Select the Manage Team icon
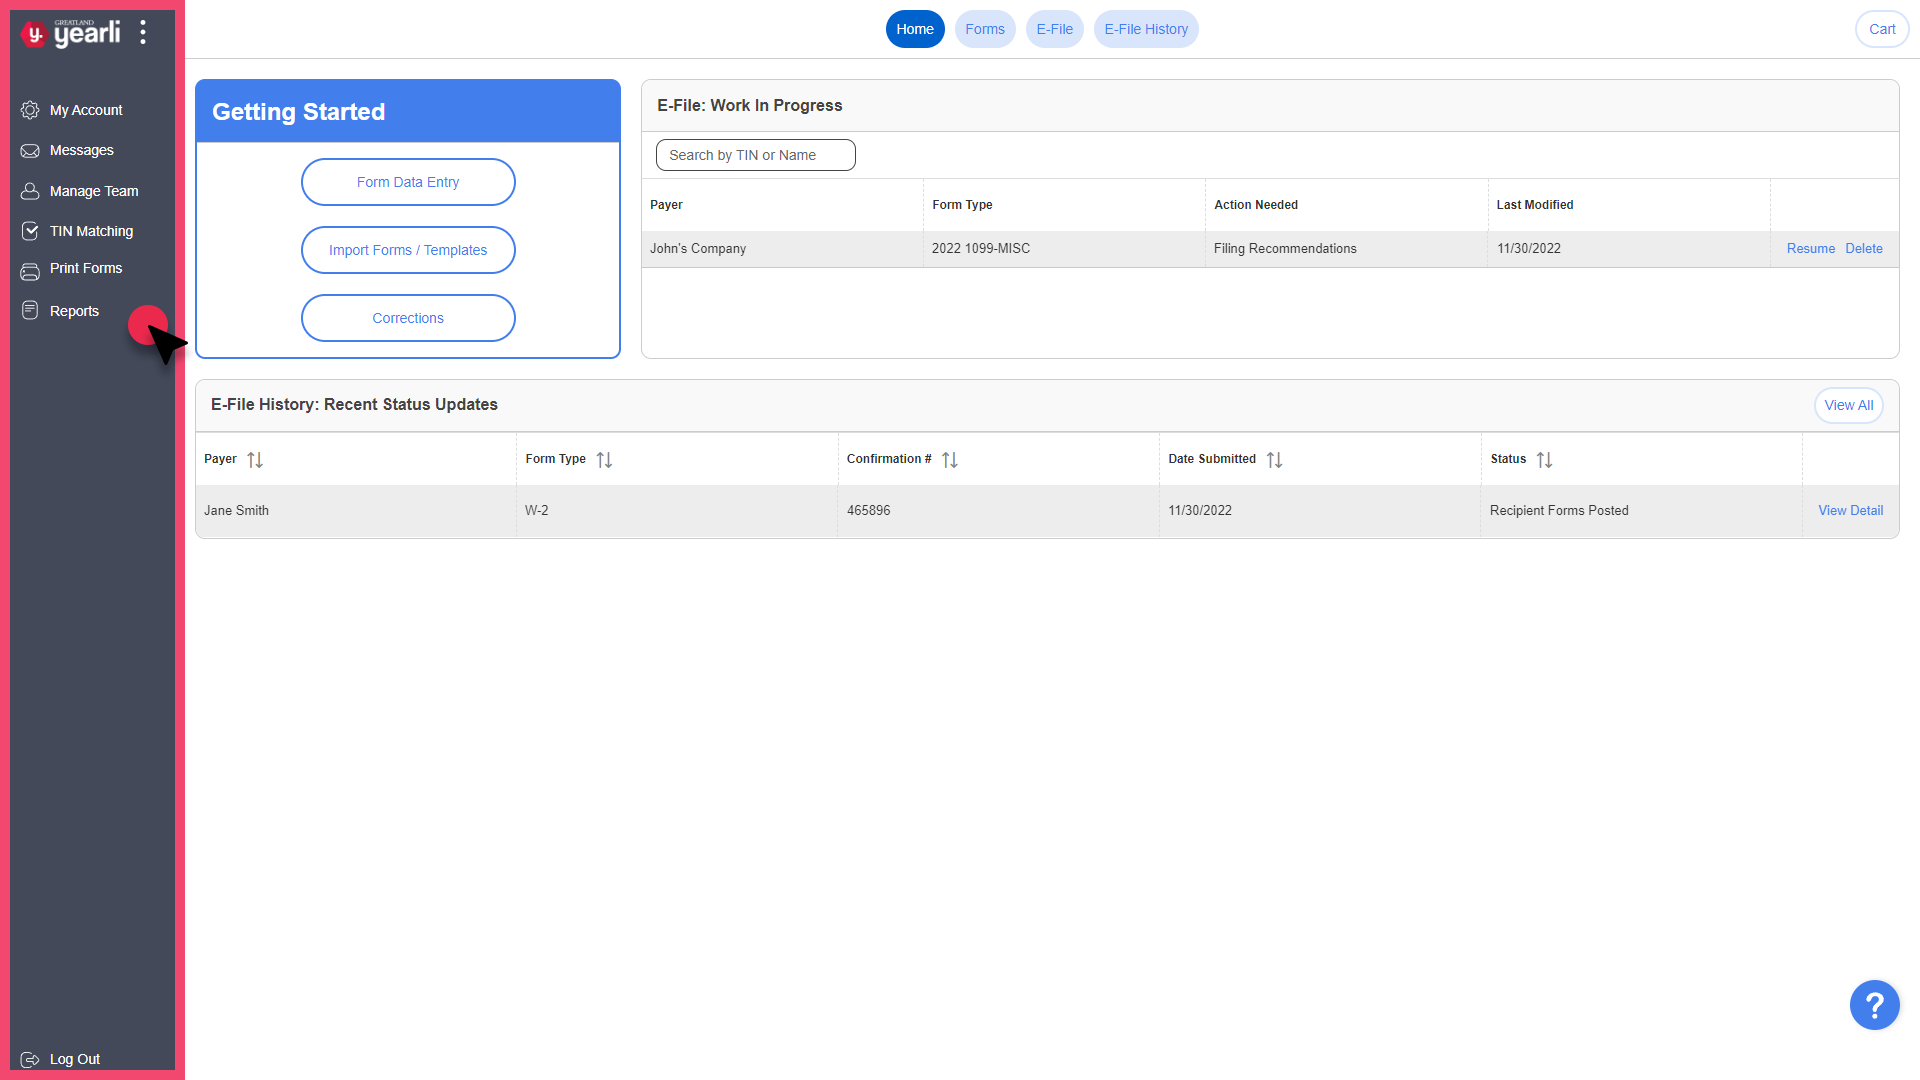Screen dimensions: 1920x1080 30,191
